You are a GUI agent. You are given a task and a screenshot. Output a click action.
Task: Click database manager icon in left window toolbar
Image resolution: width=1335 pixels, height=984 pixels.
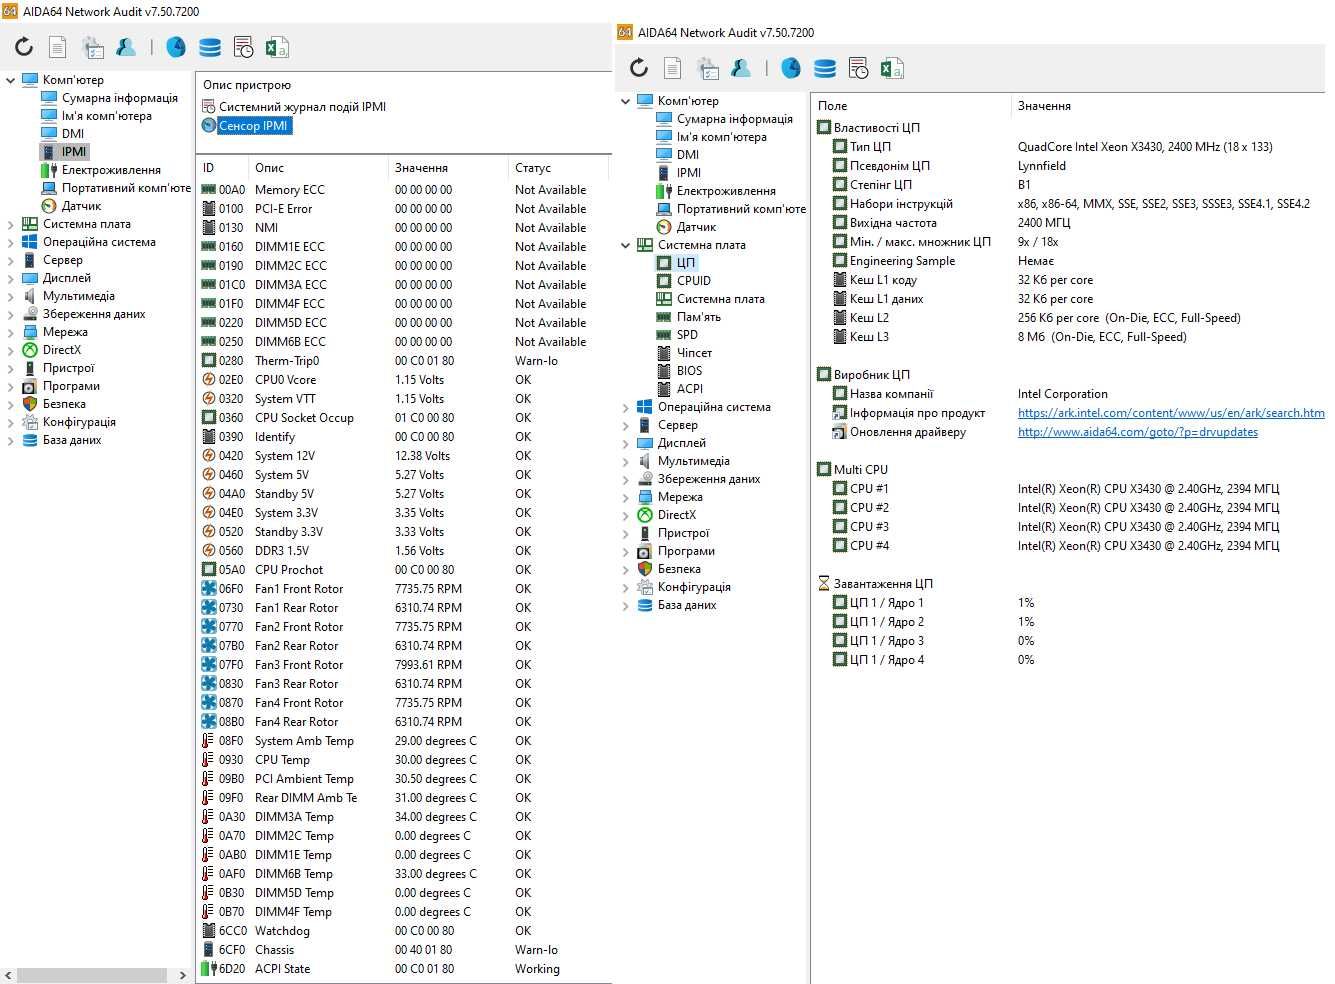[x=210, y=47]
